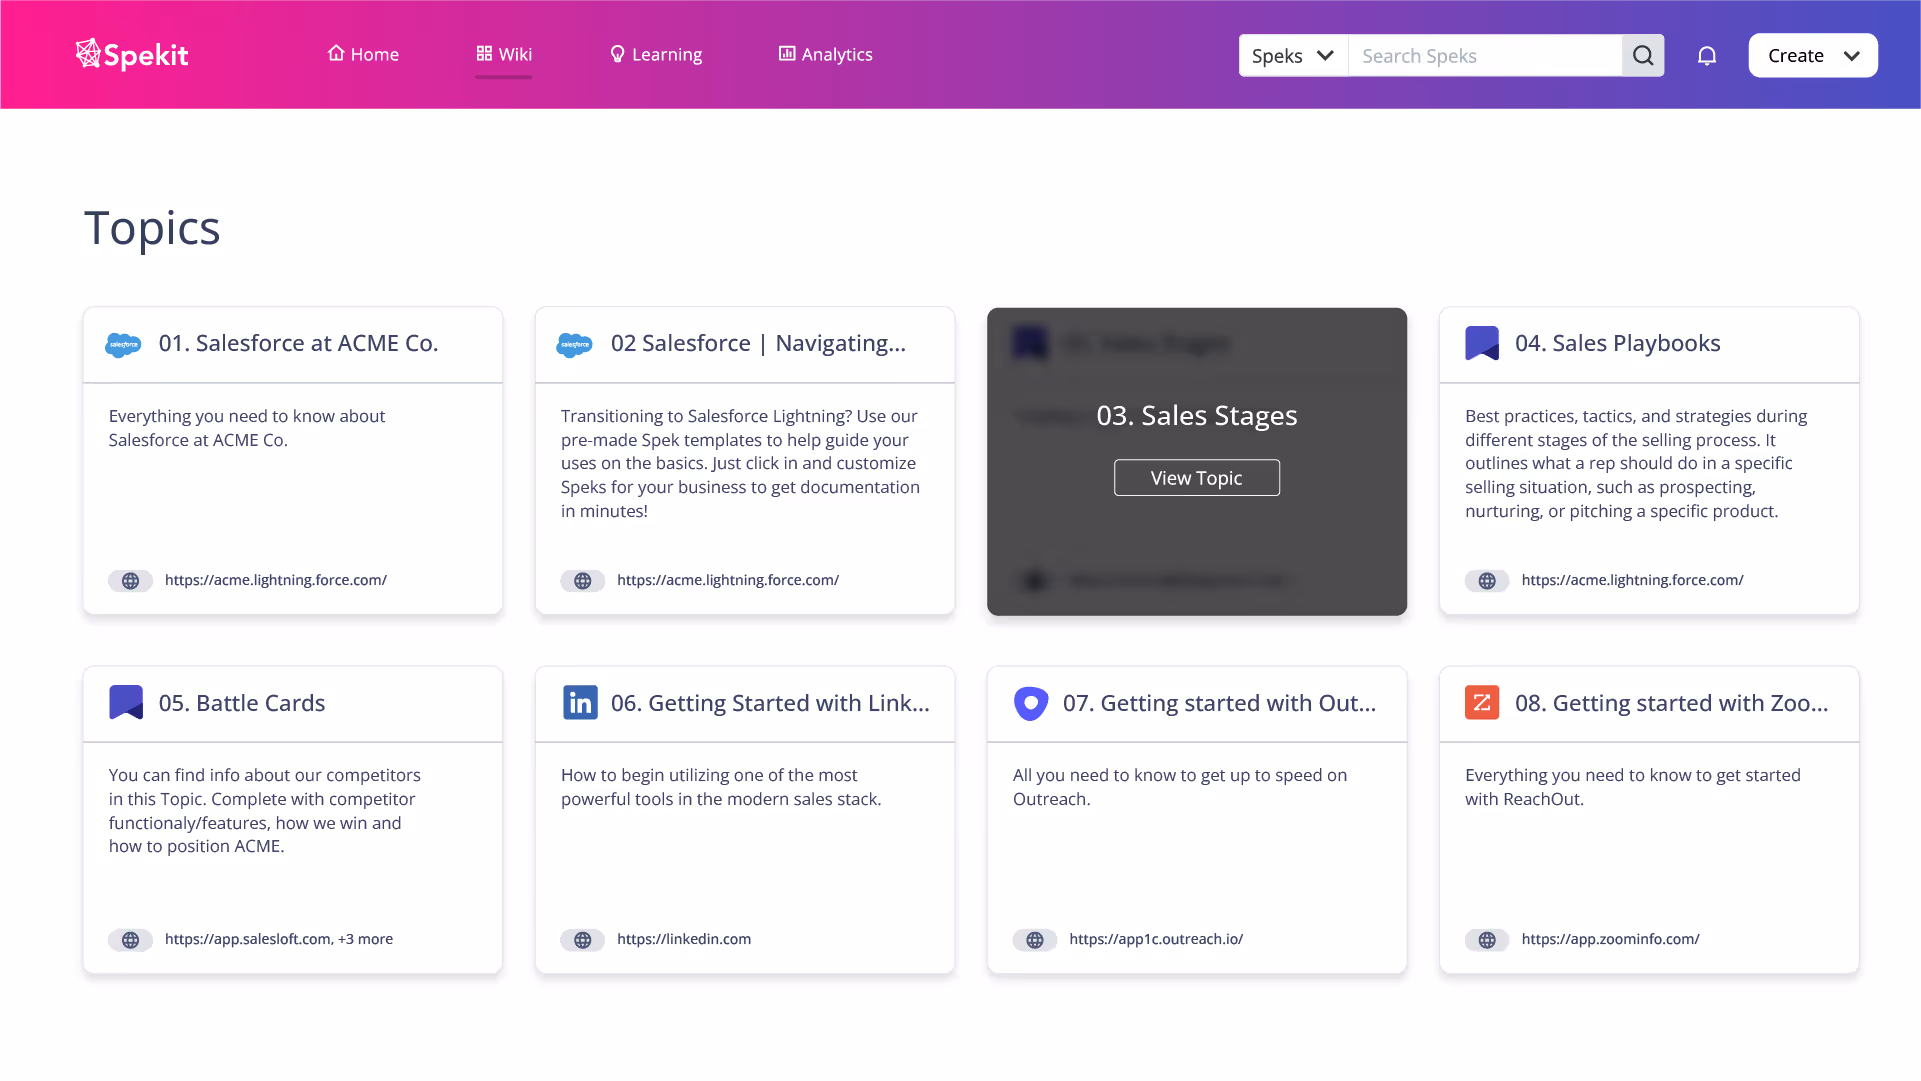Image resolution: width=1921 pixels, height=1081 pixels.
Task: Click LinkedIn icon on topic 06
Action: point(580,702)
